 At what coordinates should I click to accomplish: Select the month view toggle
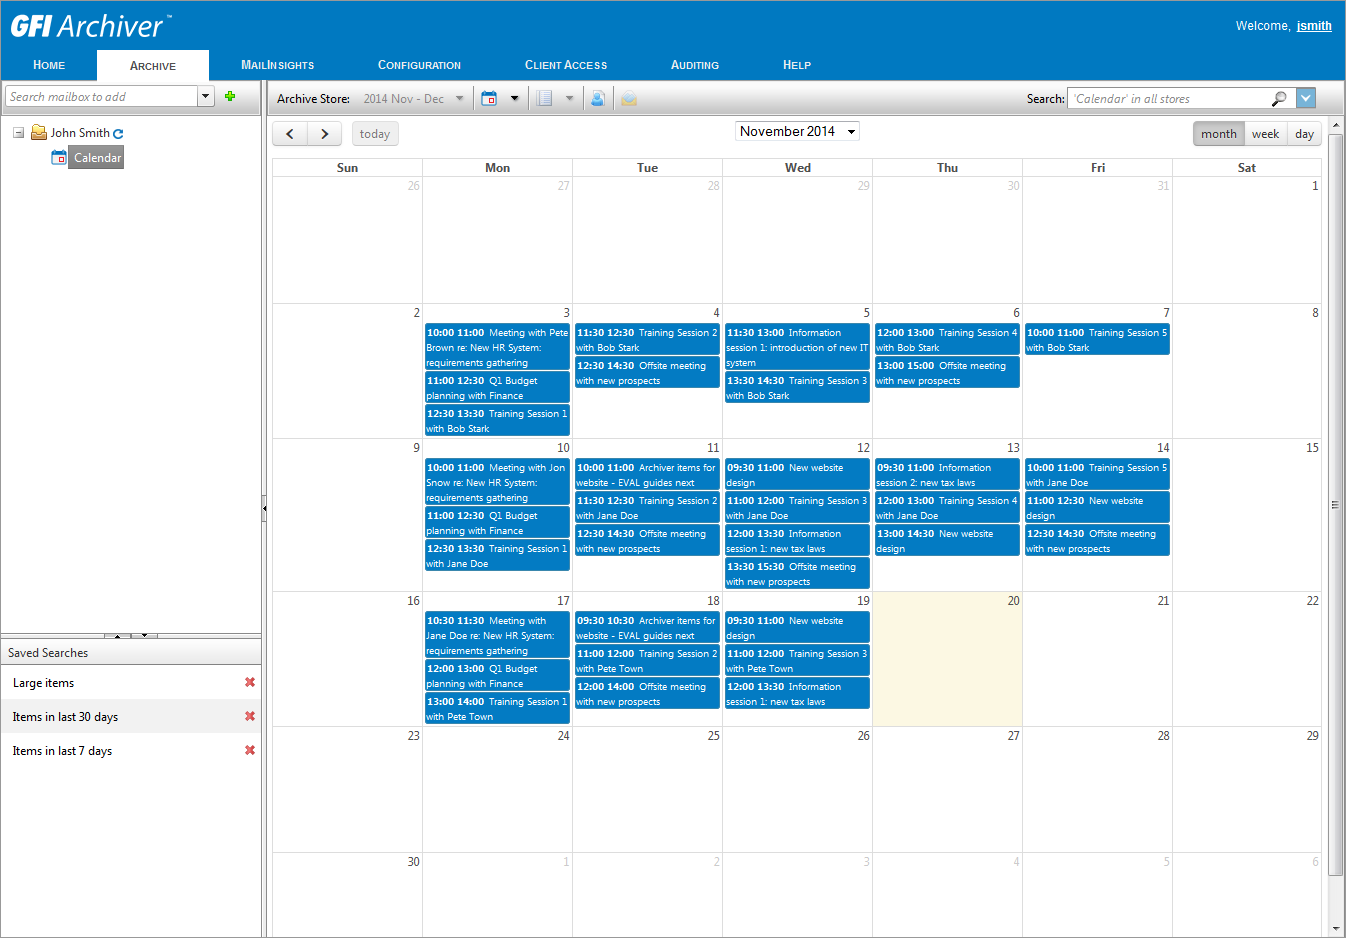tap(1218, 134)
